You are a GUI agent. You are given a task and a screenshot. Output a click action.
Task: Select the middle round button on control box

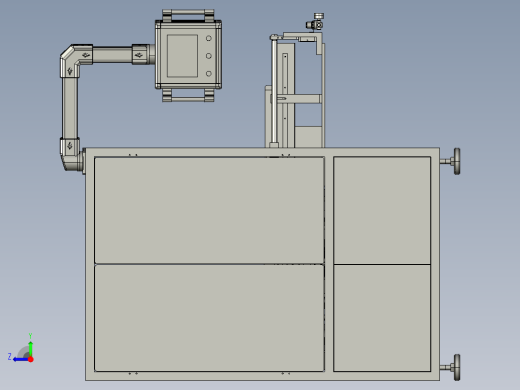[x=209, y=56]
